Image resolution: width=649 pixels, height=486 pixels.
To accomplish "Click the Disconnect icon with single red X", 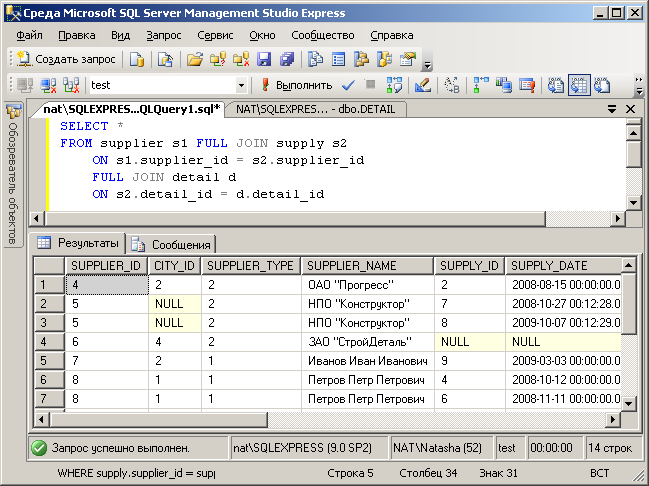I will pos(48,85).
